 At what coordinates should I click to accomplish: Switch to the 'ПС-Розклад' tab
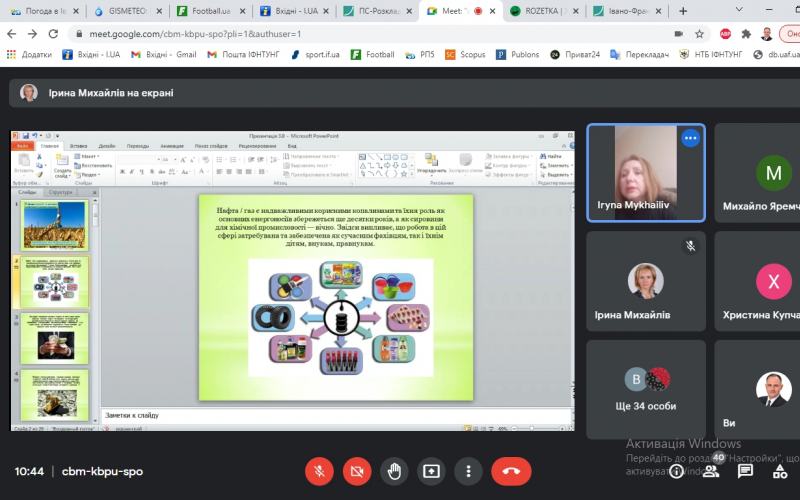[x=377, y=11]
